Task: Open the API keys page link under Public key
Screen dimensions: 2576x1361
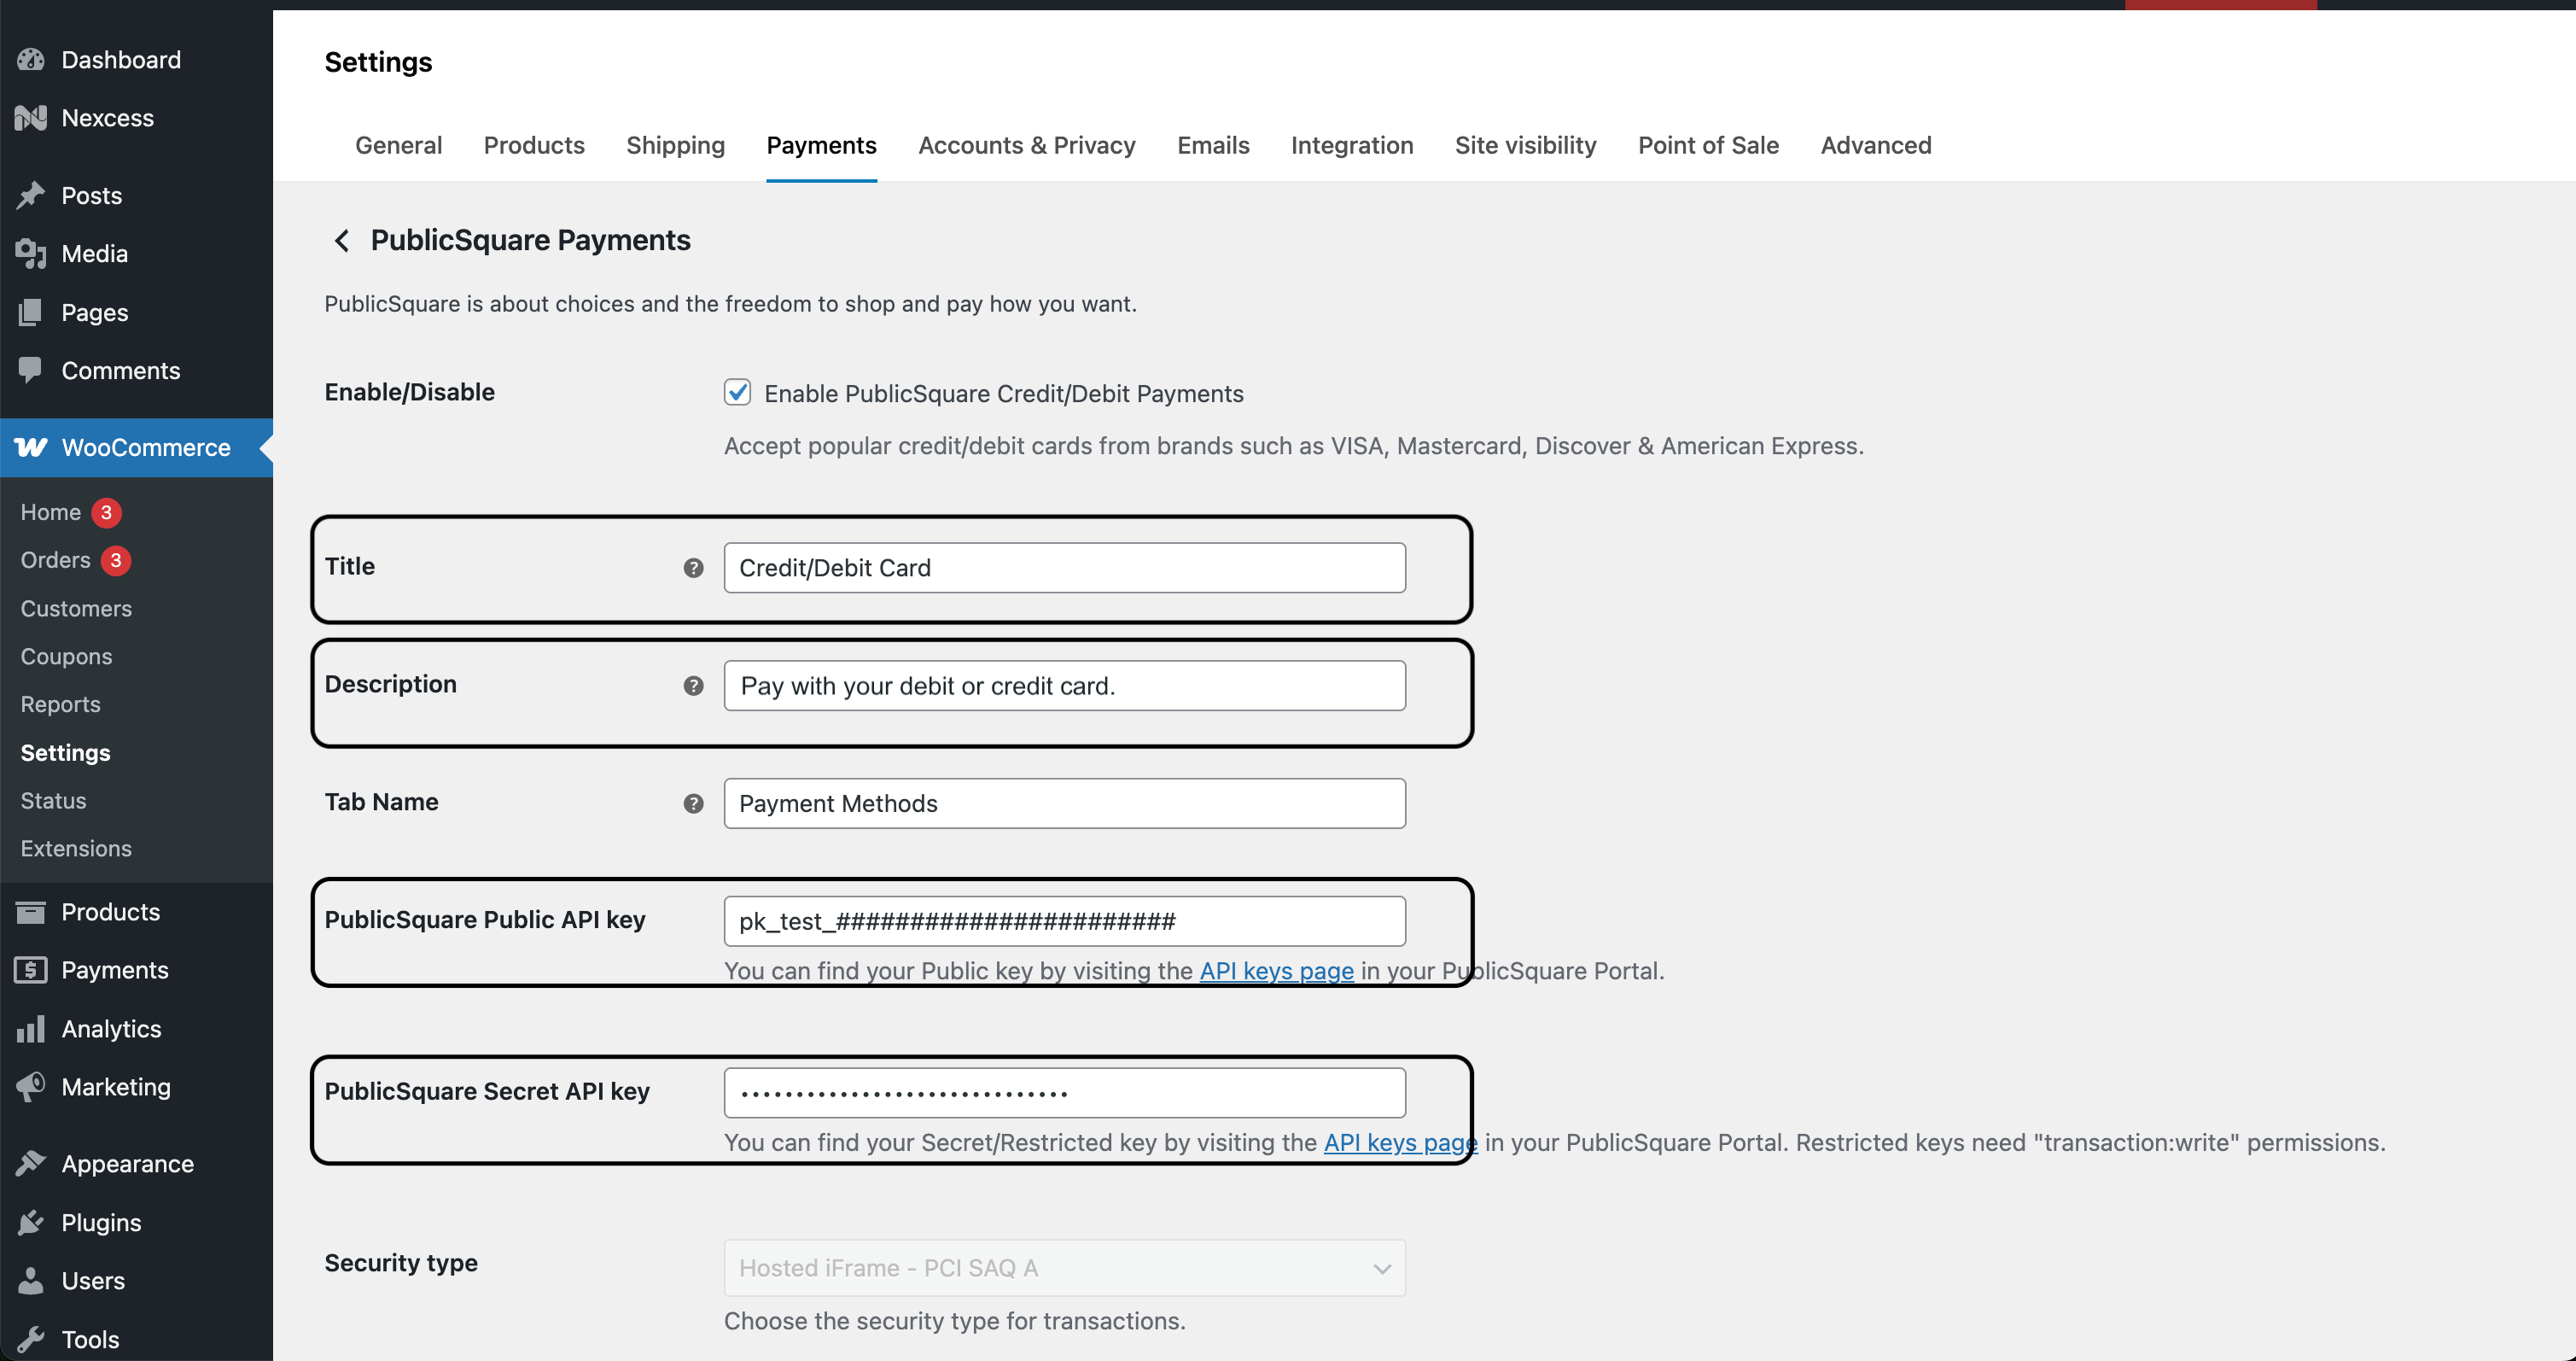Action: [x=1276, y=971]
